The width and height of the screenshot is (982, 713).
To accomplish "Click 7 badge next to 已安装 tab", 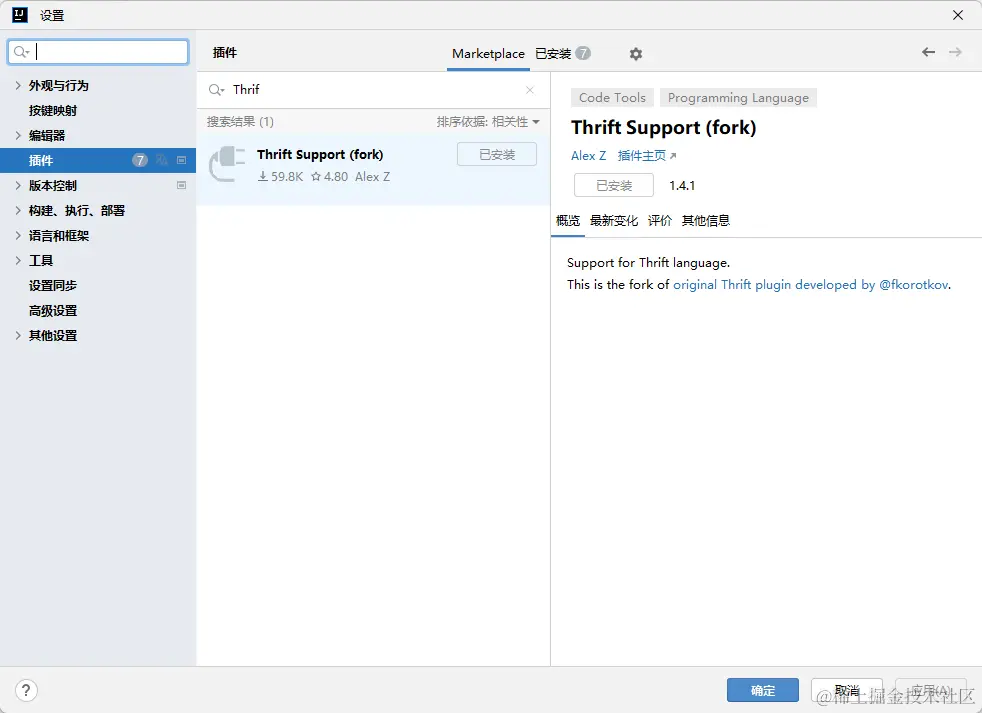I will pos(583,53).
